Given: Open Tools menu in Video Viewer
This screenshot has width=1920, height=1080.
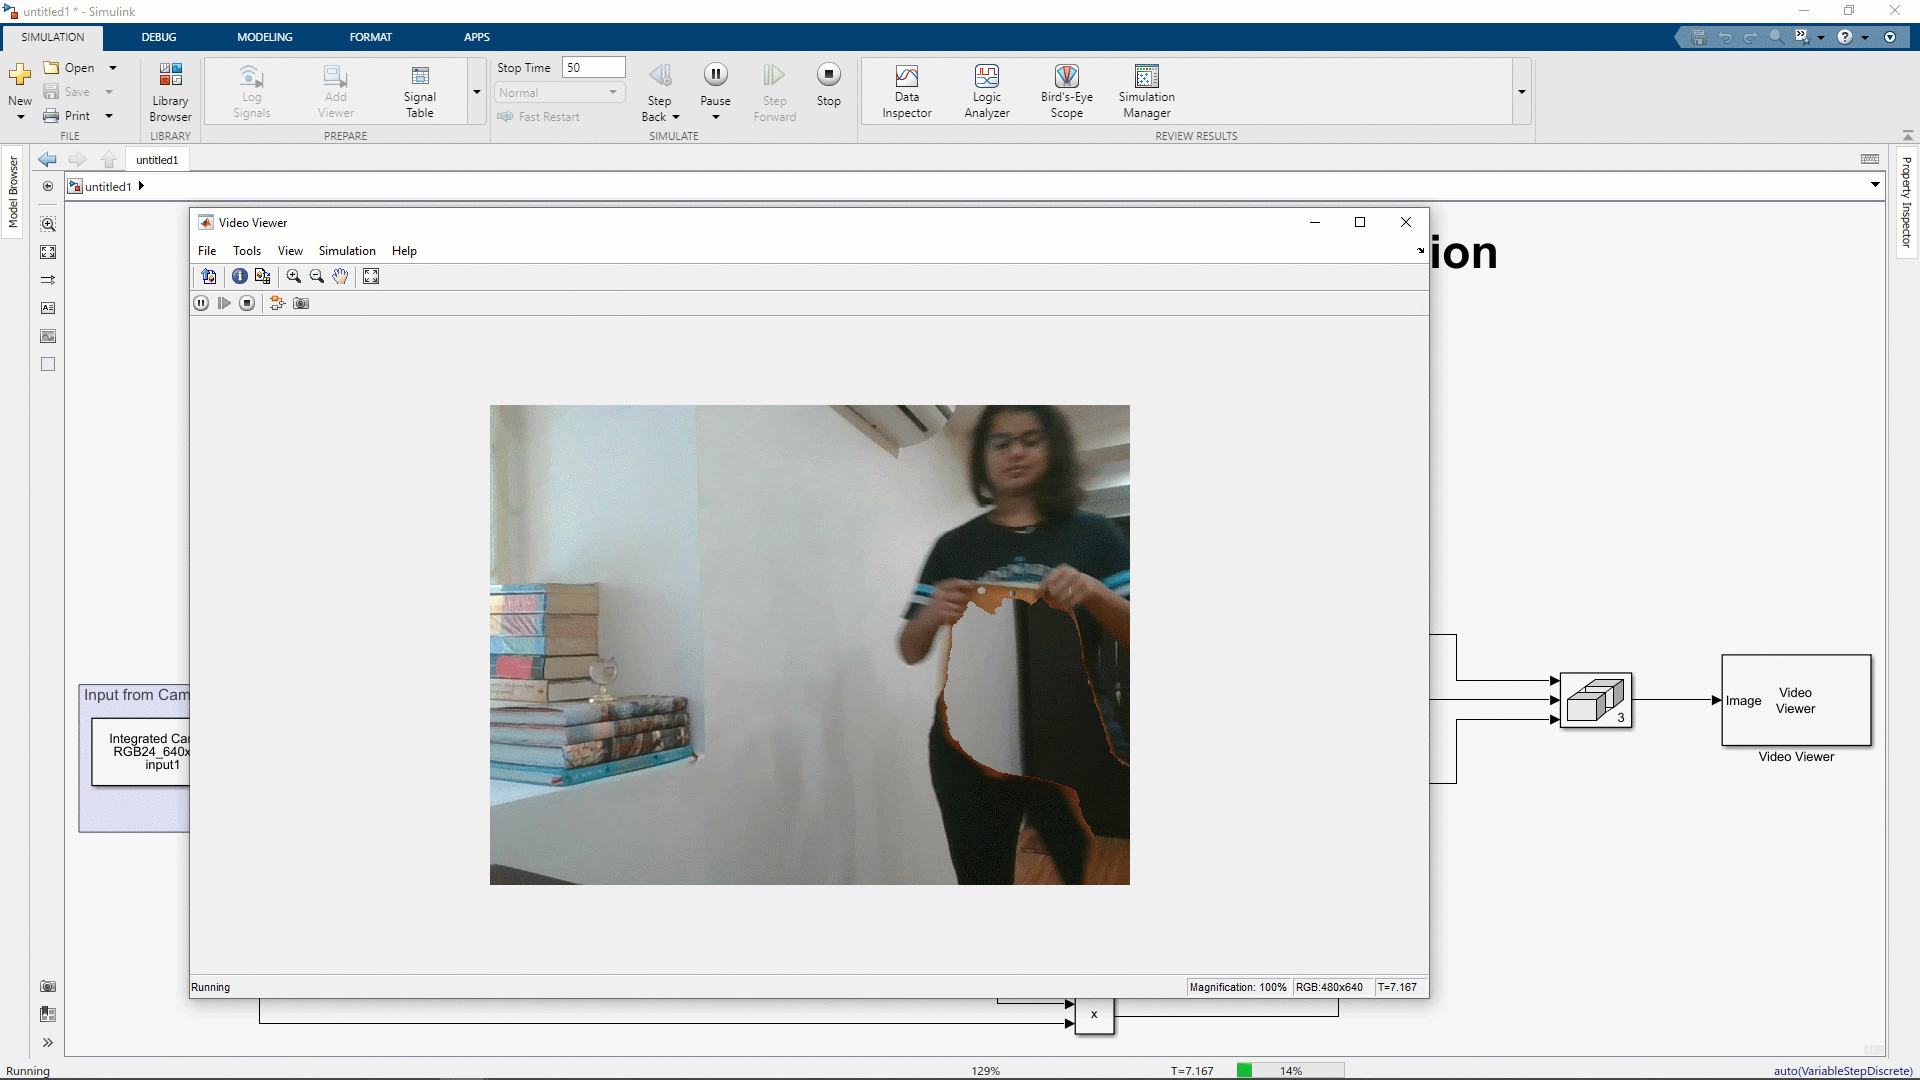Looking at the screenshot, I should click(x=246, y=251).
